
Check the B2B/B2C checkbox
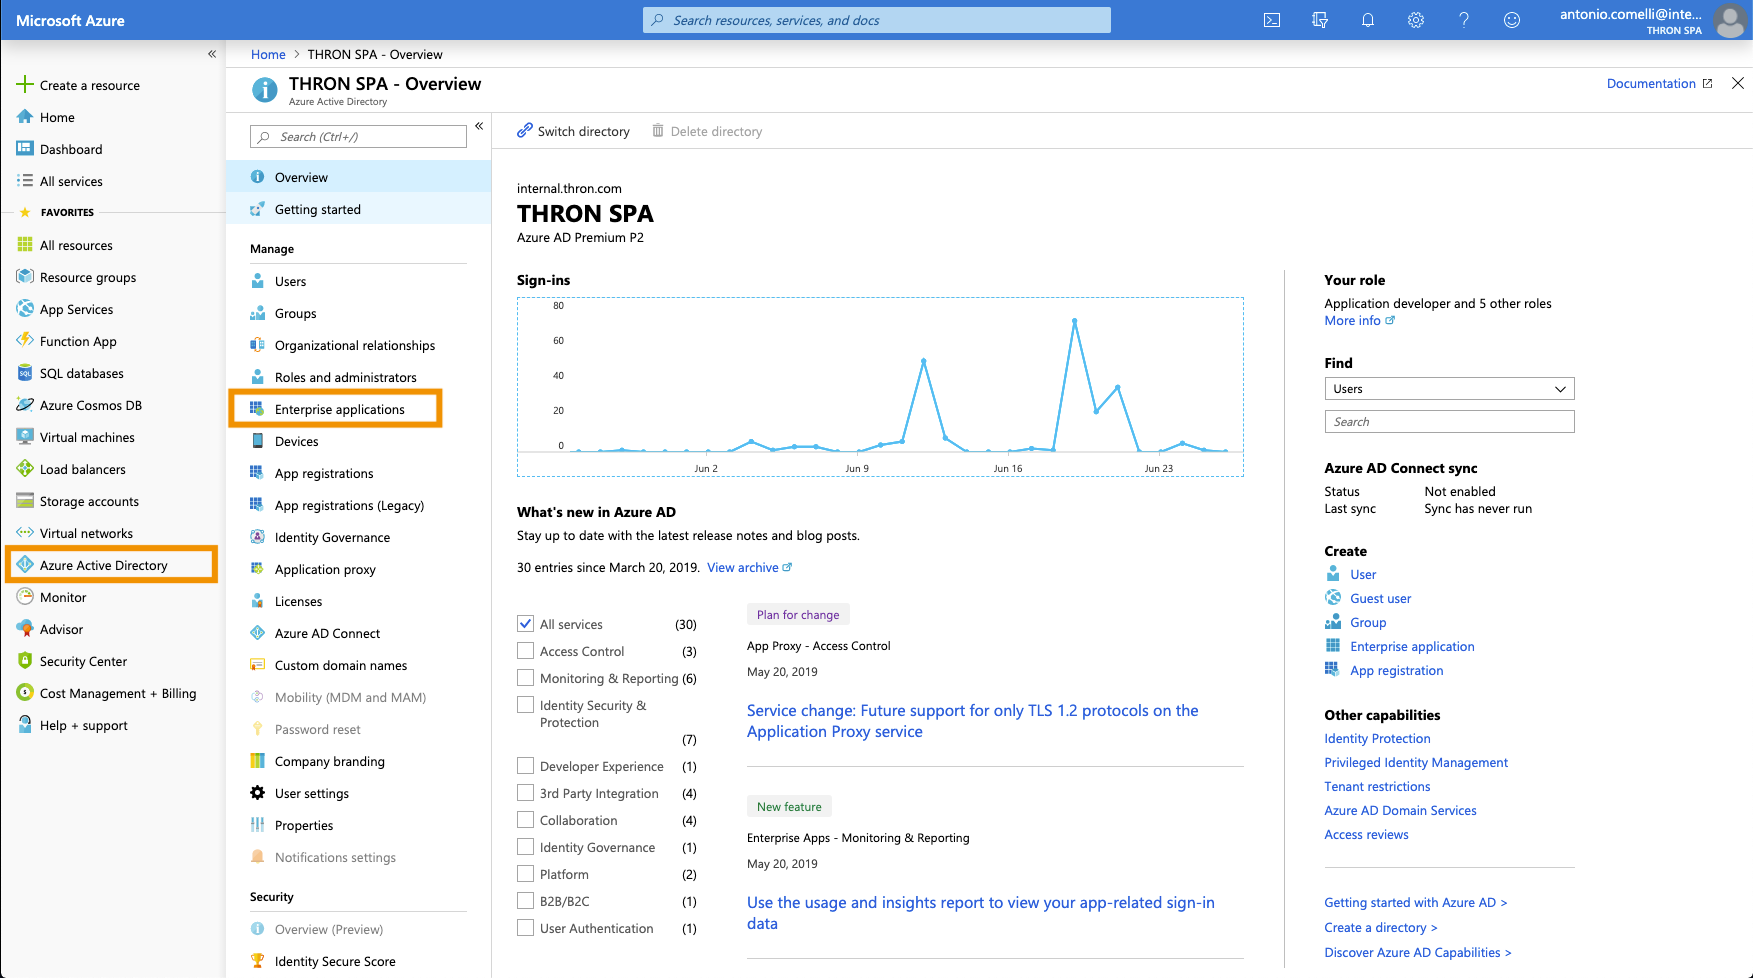(x=525, y=900)
